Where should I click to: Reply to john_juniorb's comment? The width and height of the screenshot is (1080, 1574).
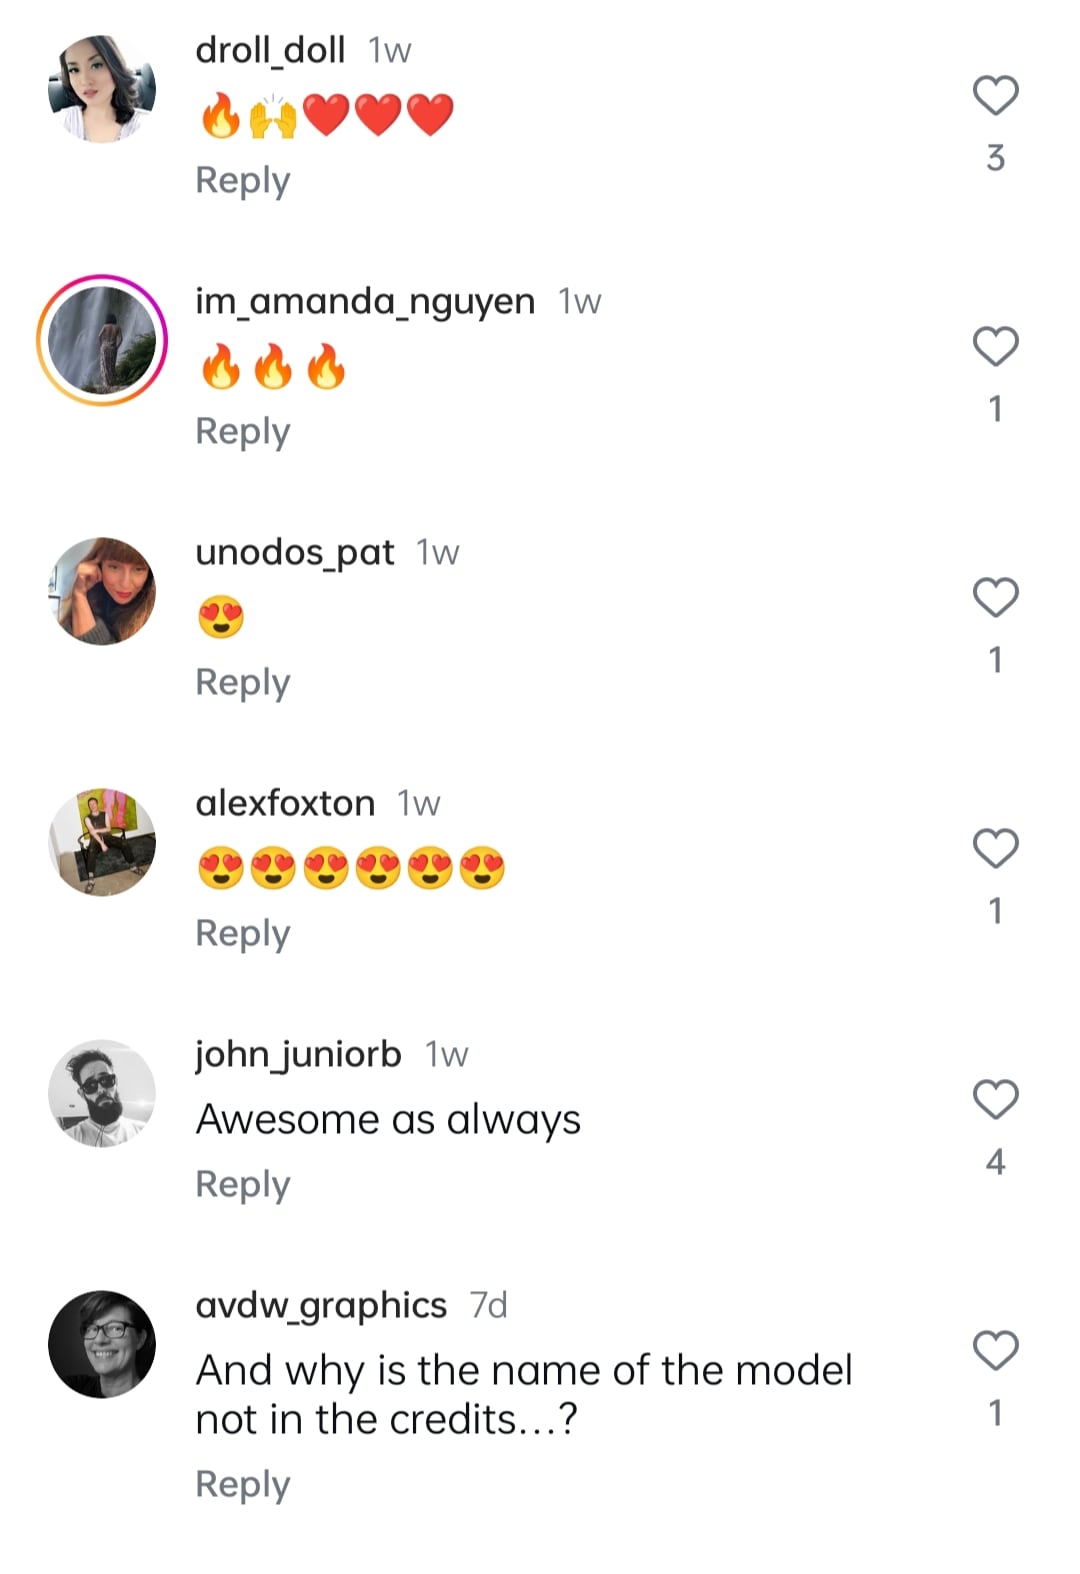tap(243, 1185)
